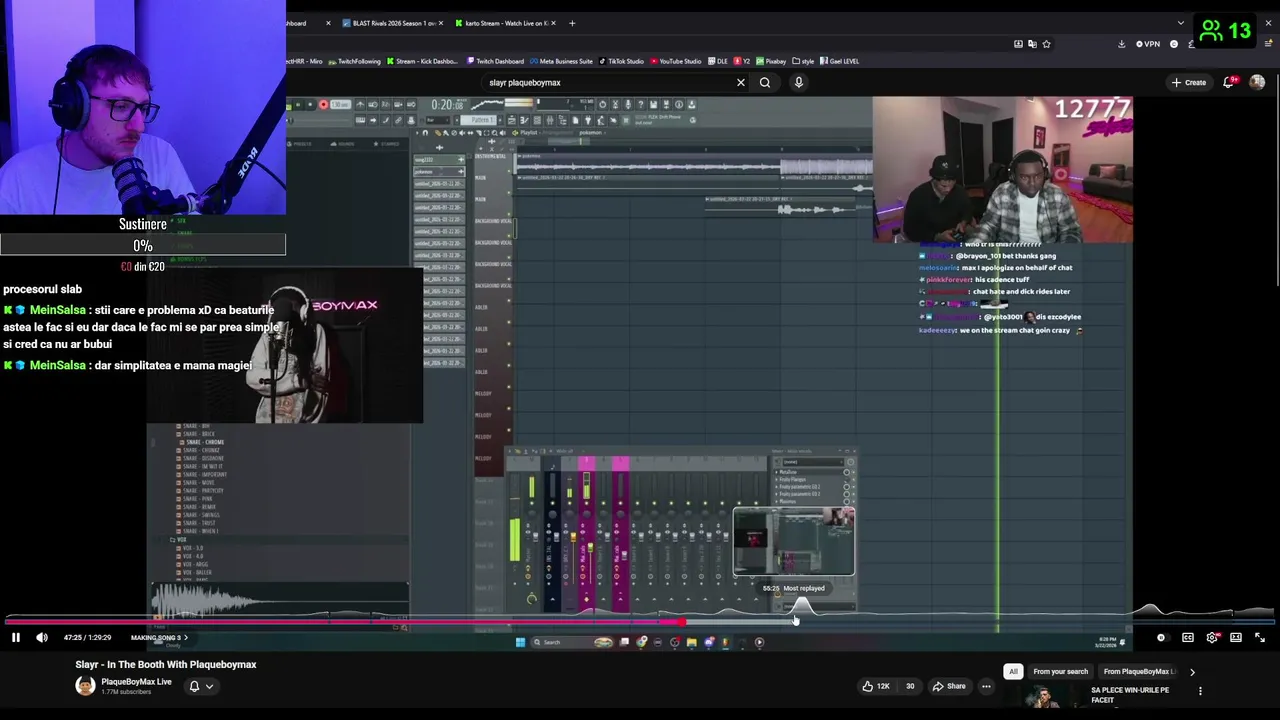Open the more actions ellipsis under the video
This screenshot has height=720, width=1280.
point(986,686)
